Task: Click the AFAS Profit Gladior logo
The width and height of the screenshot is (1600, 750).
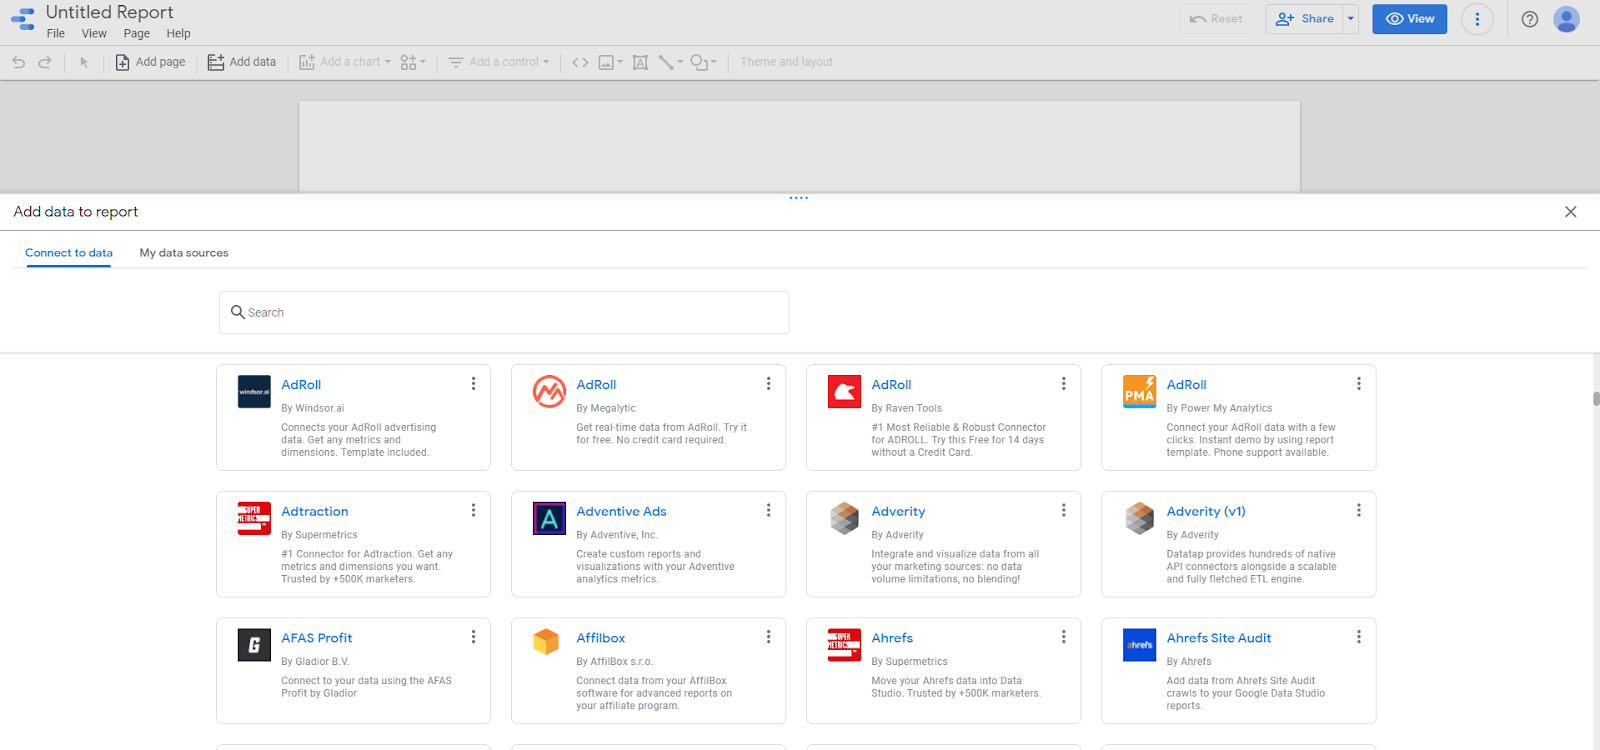Action: [x=254, y=645]
